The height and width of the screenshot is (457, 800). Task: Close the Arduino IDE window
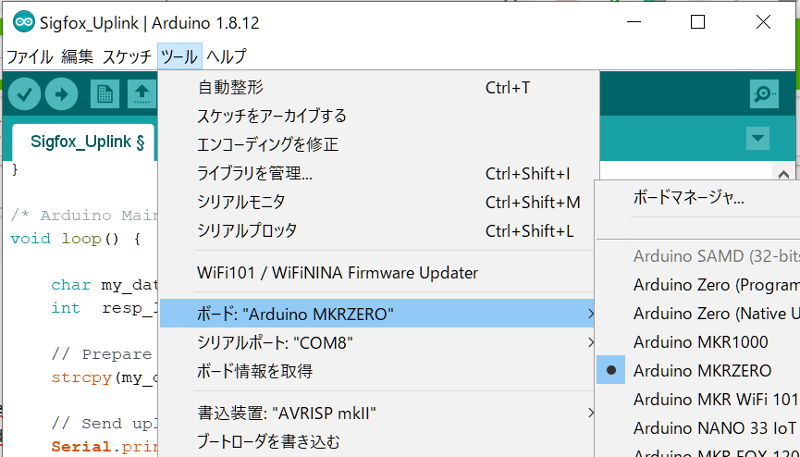click(x=763, y=22)
